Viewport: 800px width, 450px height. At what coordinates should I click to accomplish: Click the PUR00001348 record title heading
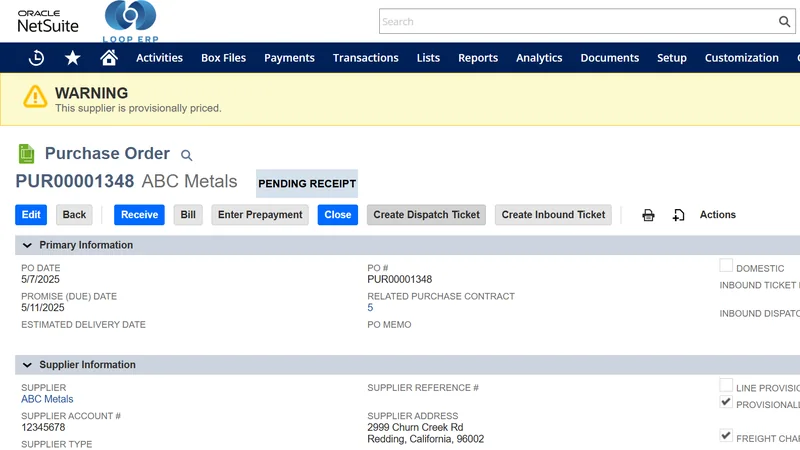pyautogui.click(x=74, y=181)
